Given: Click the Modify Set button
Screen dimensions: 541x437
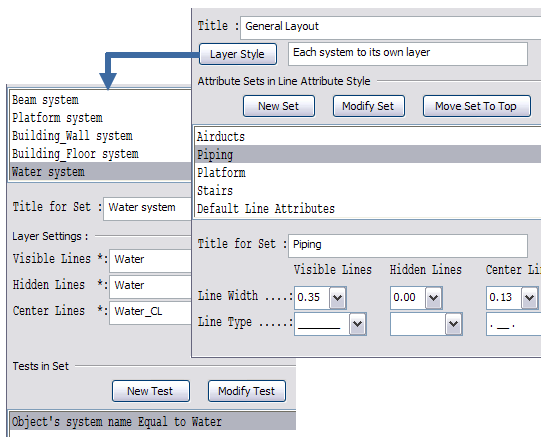Looking at the screenshot, I should click(x=368, y=106).
